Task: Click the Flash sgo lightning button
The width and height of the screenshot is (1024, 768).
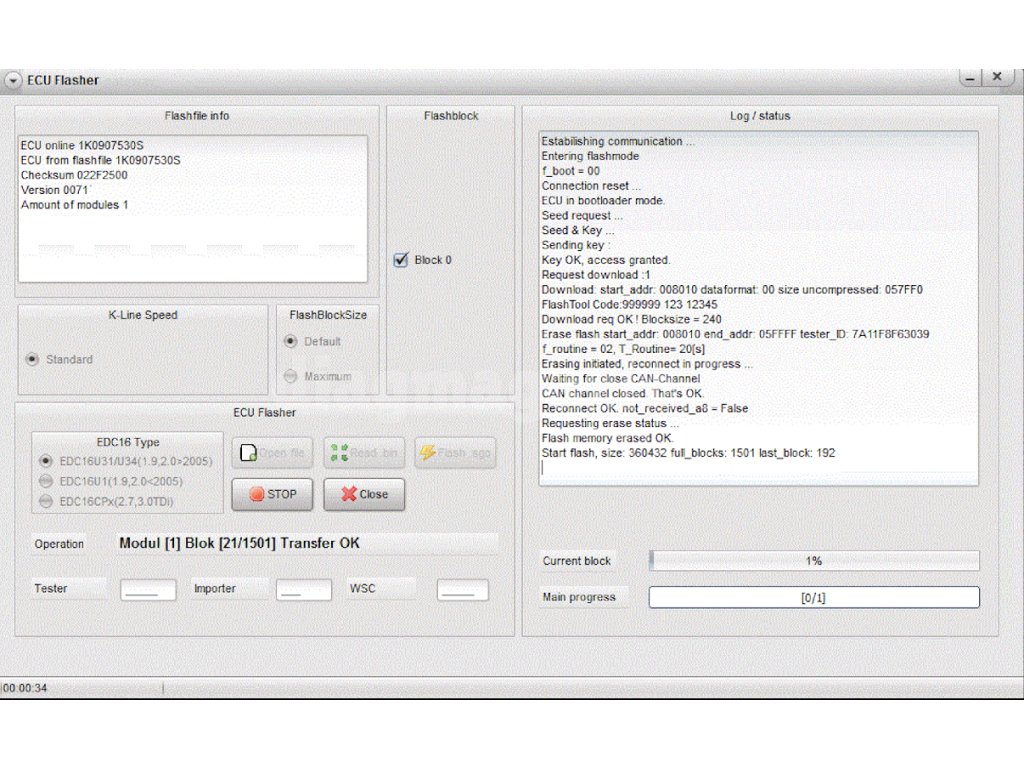Action: [x=455, y=453]
